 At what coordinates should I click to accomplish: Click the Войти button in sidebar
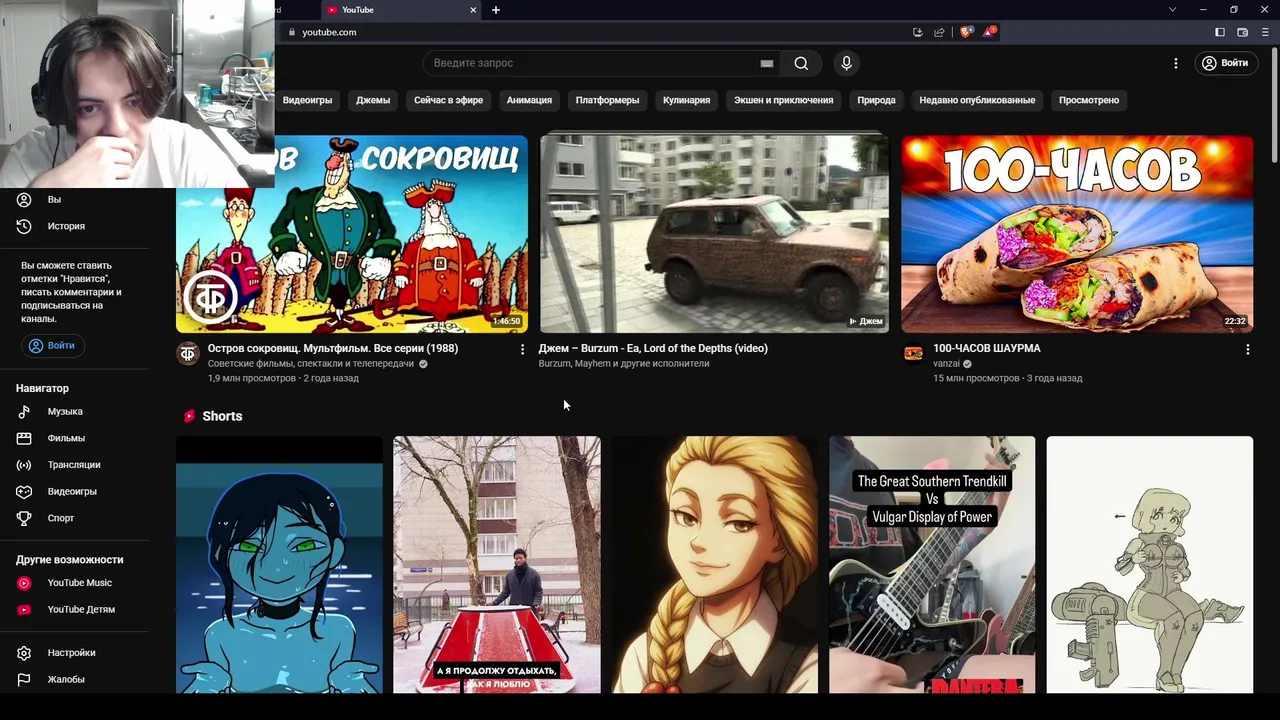(x=52, y=345)
